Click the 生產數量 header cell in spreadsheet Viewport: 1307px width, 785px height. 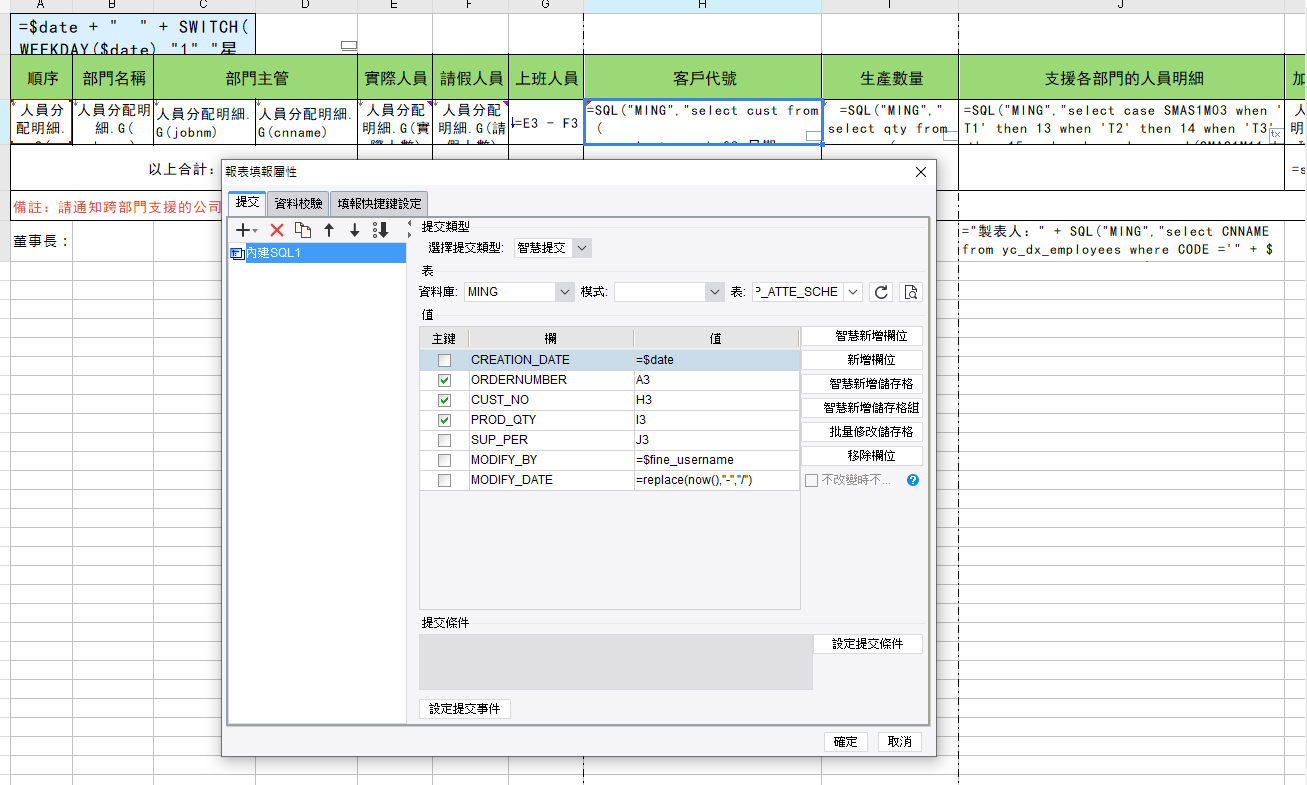tap(890, 78)
